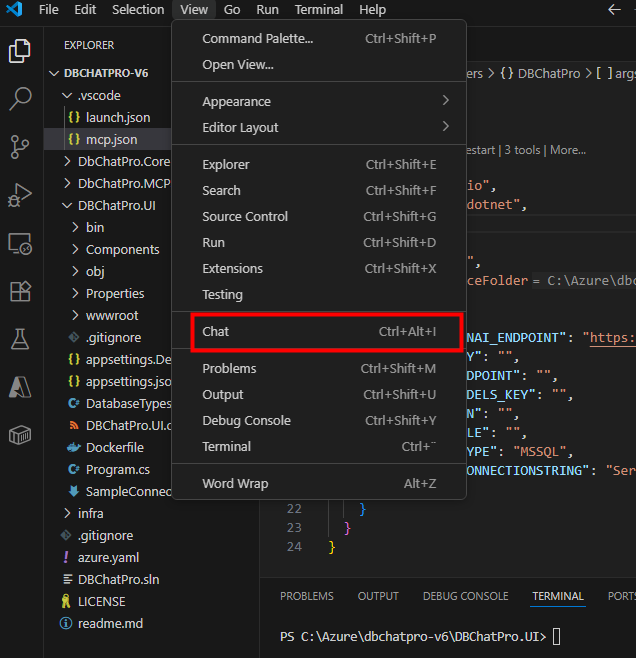
Task: Open Appearance submenu arrow
Action: [x=446, y=100]
